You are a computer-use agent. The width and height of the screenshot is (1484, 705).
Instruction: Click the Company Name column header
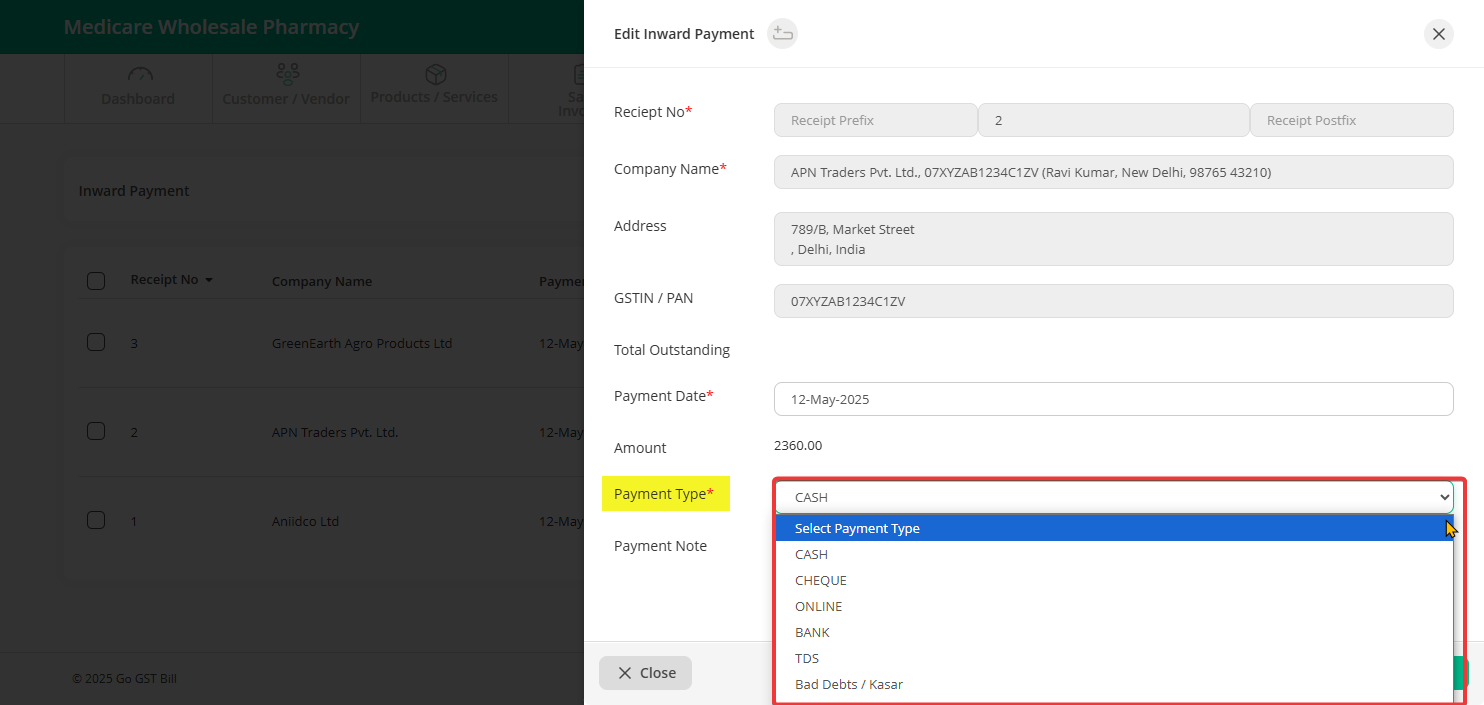(321, 282)
